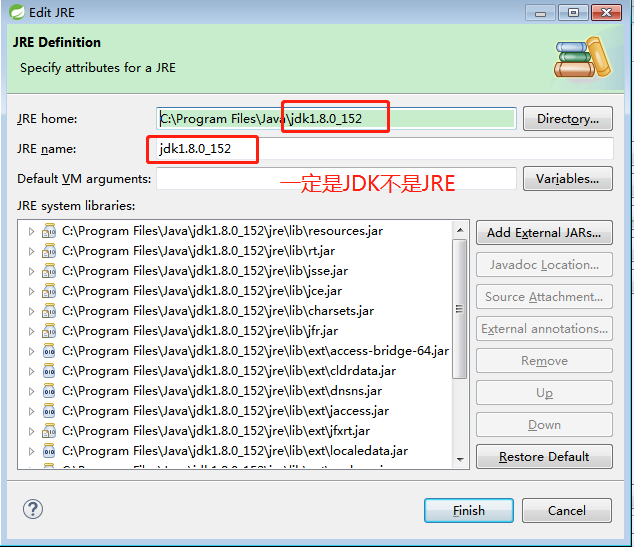The image size is (634, 547).
Task: Click the jar icon for jsse.jar
Action: pos(49,271)
